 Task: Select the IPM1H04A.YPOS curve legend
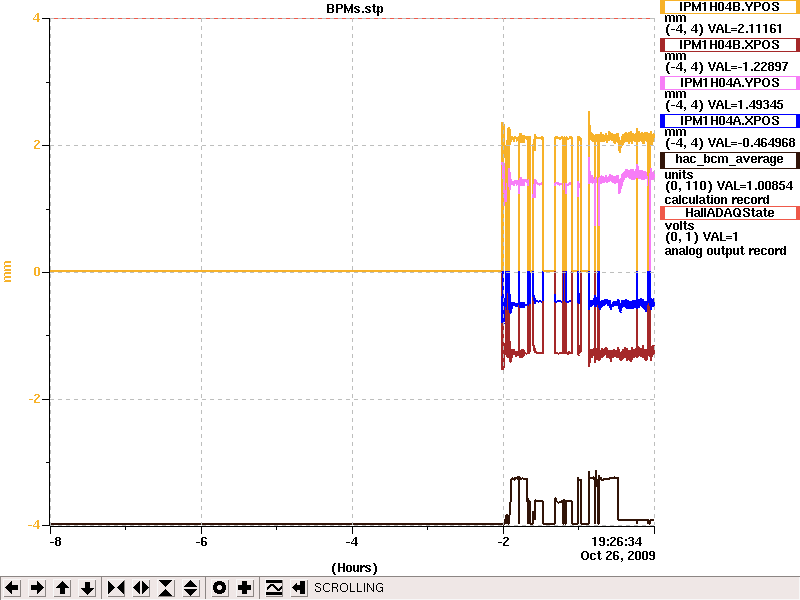coord(730,83)
